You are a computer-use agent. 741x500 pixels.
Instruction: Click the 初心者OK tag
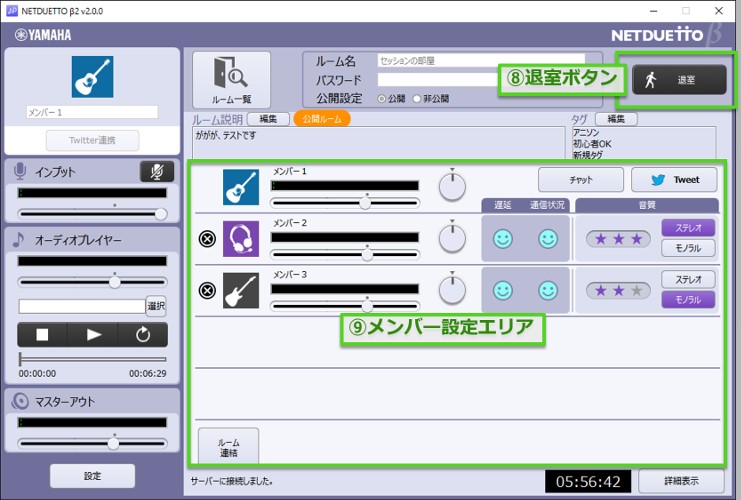tap(592, 144)
